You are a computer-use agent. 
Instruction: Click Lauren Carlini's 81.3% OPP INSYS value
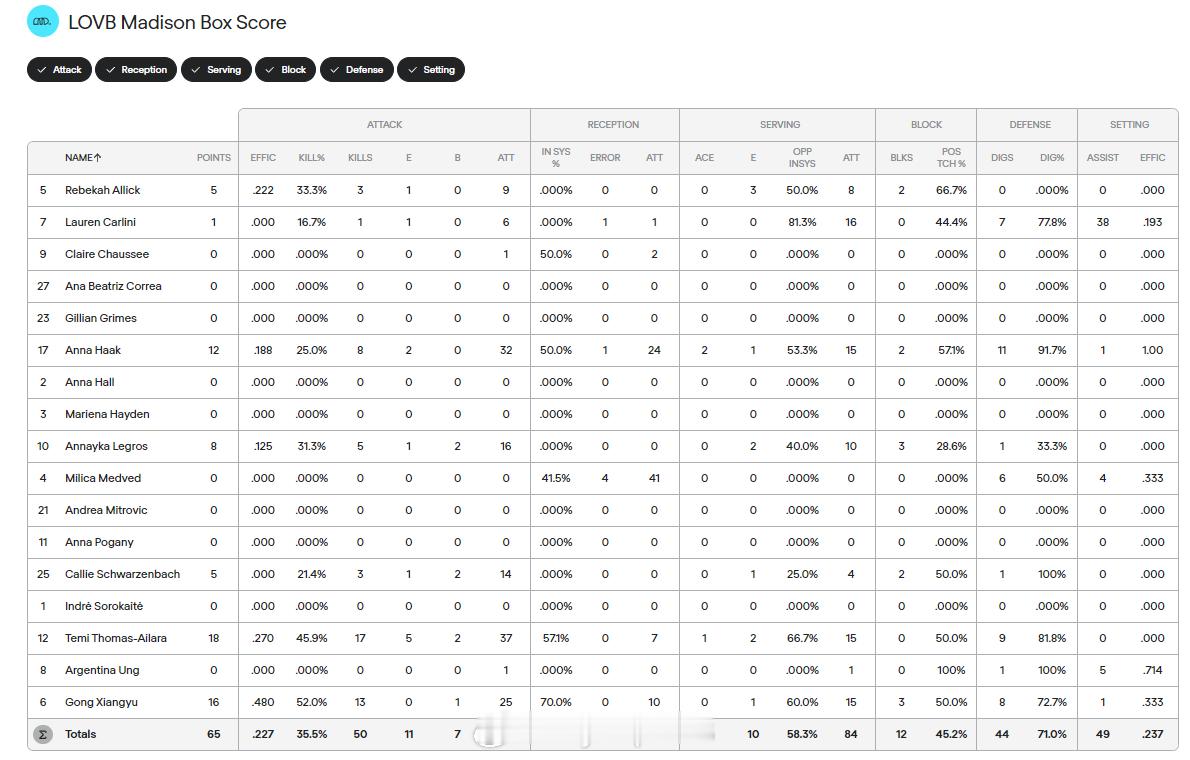(x=802, y=222)
